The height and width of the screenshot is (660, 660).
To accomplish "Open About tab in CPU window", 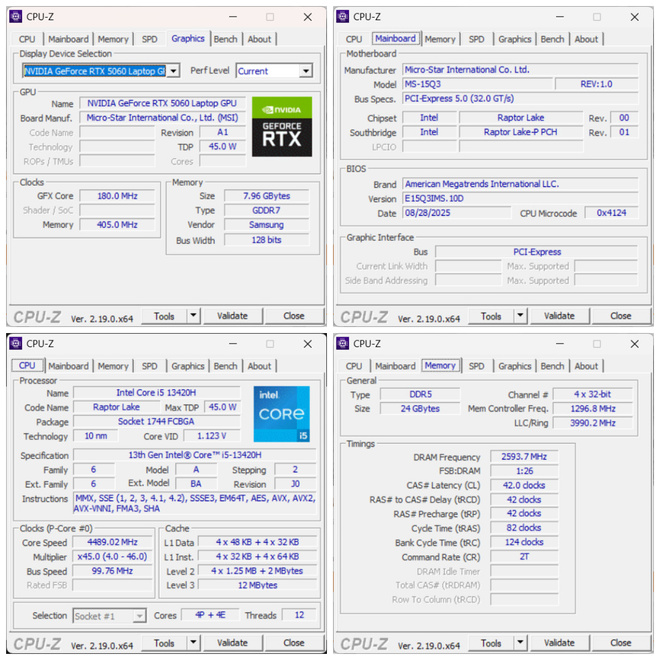I will [259, 366].
